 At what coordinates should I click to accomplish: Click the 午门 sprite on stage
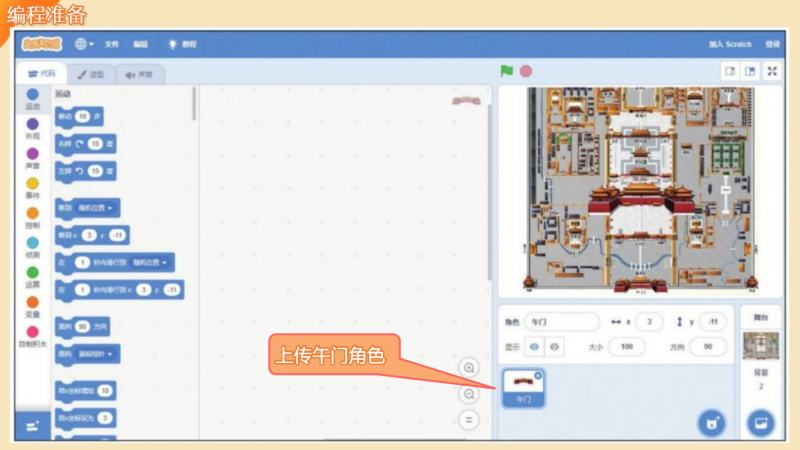tap(640, 198)
